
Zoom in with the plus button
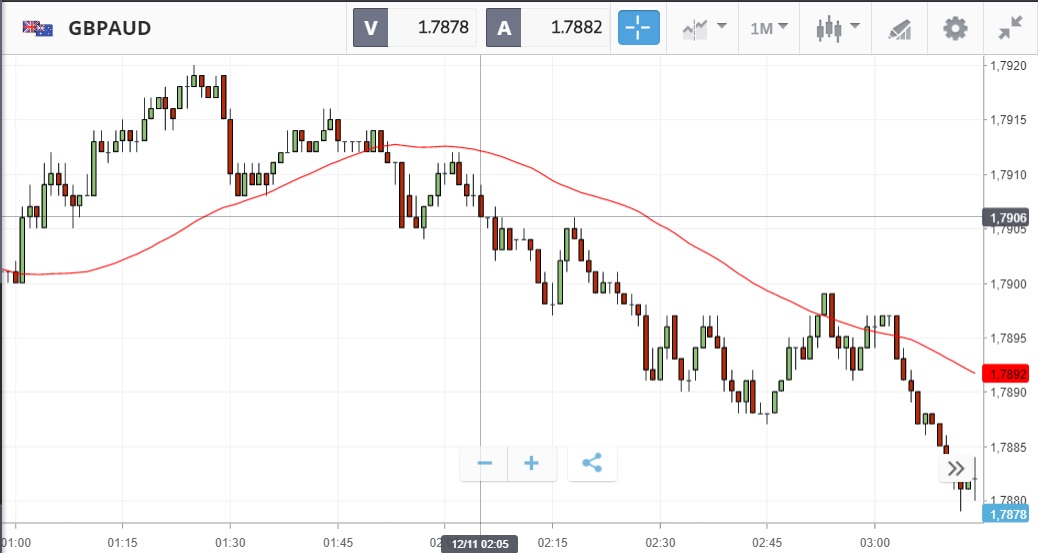pyautogui.click(x=532, y=463)
